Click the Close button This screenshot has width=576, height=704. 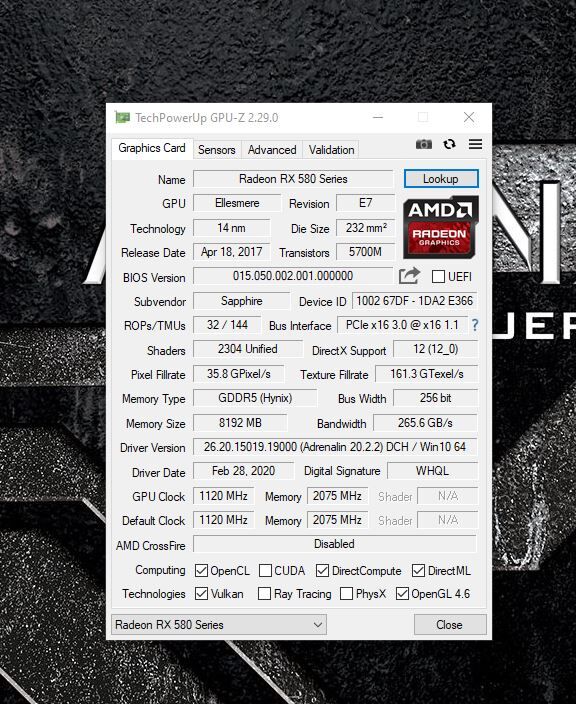(x=449, y=625)
